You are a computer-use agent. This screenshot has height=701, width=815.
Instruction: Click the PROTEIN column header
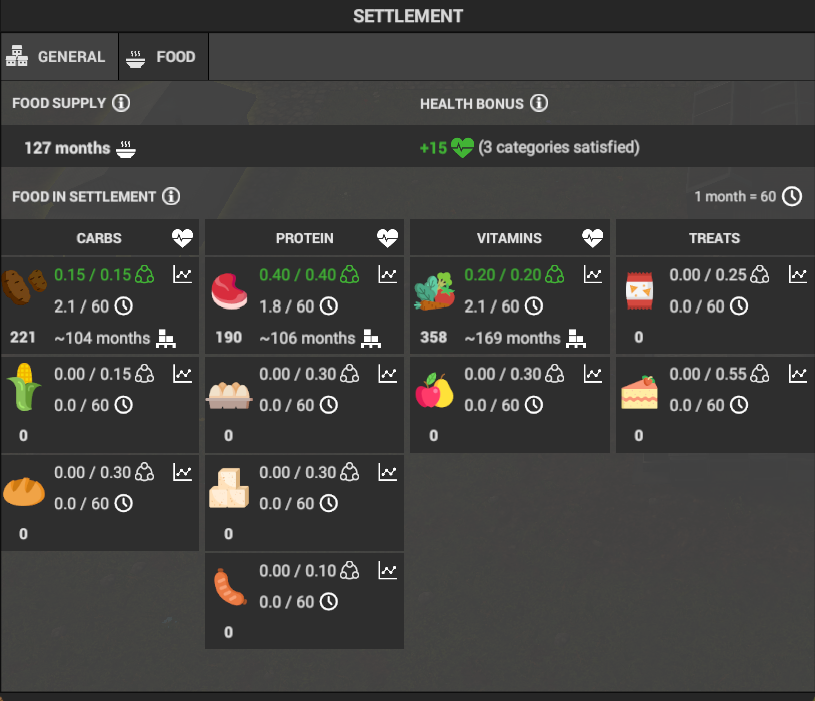(305, 238)
